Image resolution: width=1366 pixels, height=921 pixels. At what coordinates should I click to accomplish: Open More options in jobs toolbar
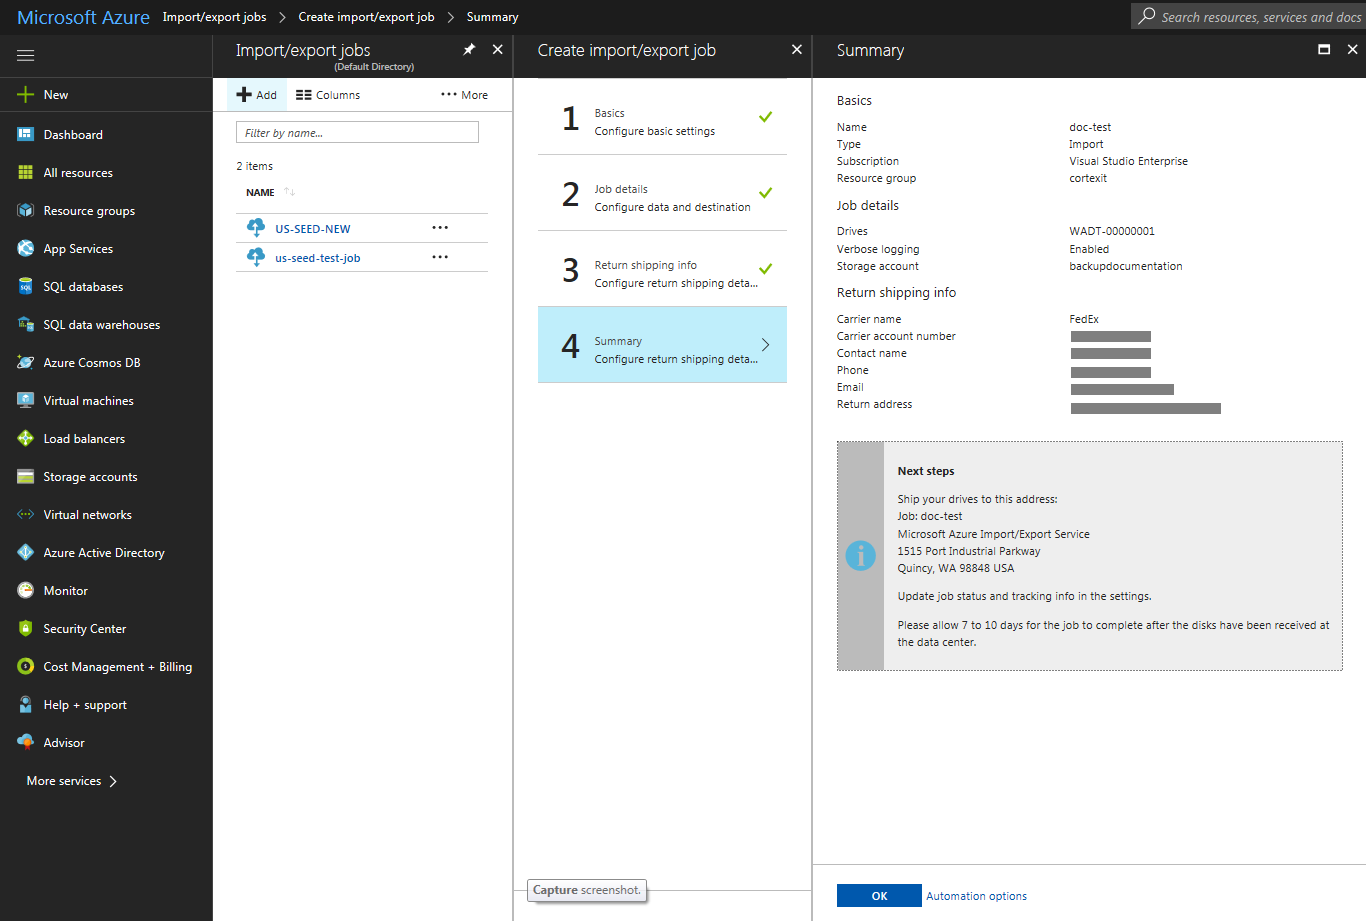coord(464,95)
